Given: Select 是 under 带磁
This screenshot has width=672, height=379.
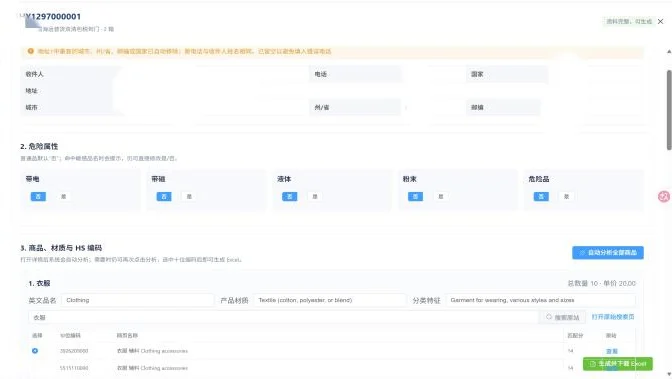Looking at the screenshot, I should click(189, 196).
